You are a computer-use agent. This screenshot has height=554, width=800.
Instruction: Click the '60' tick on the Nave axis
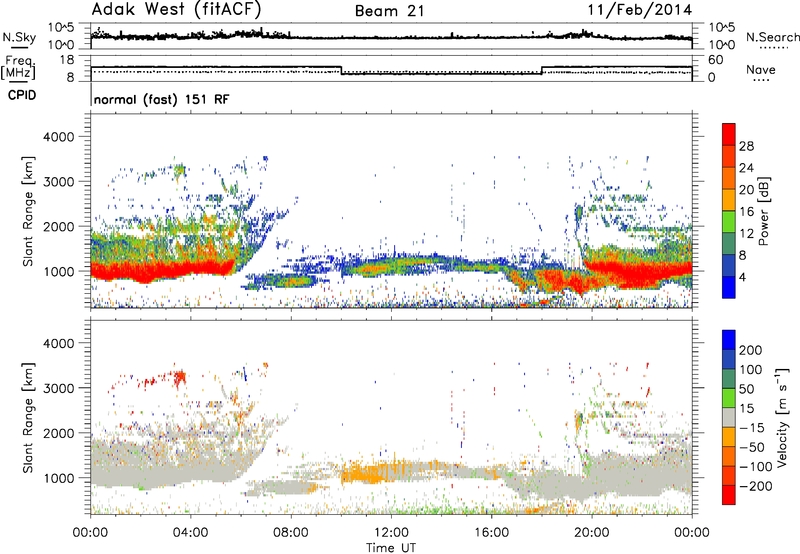tap(716, 60)
